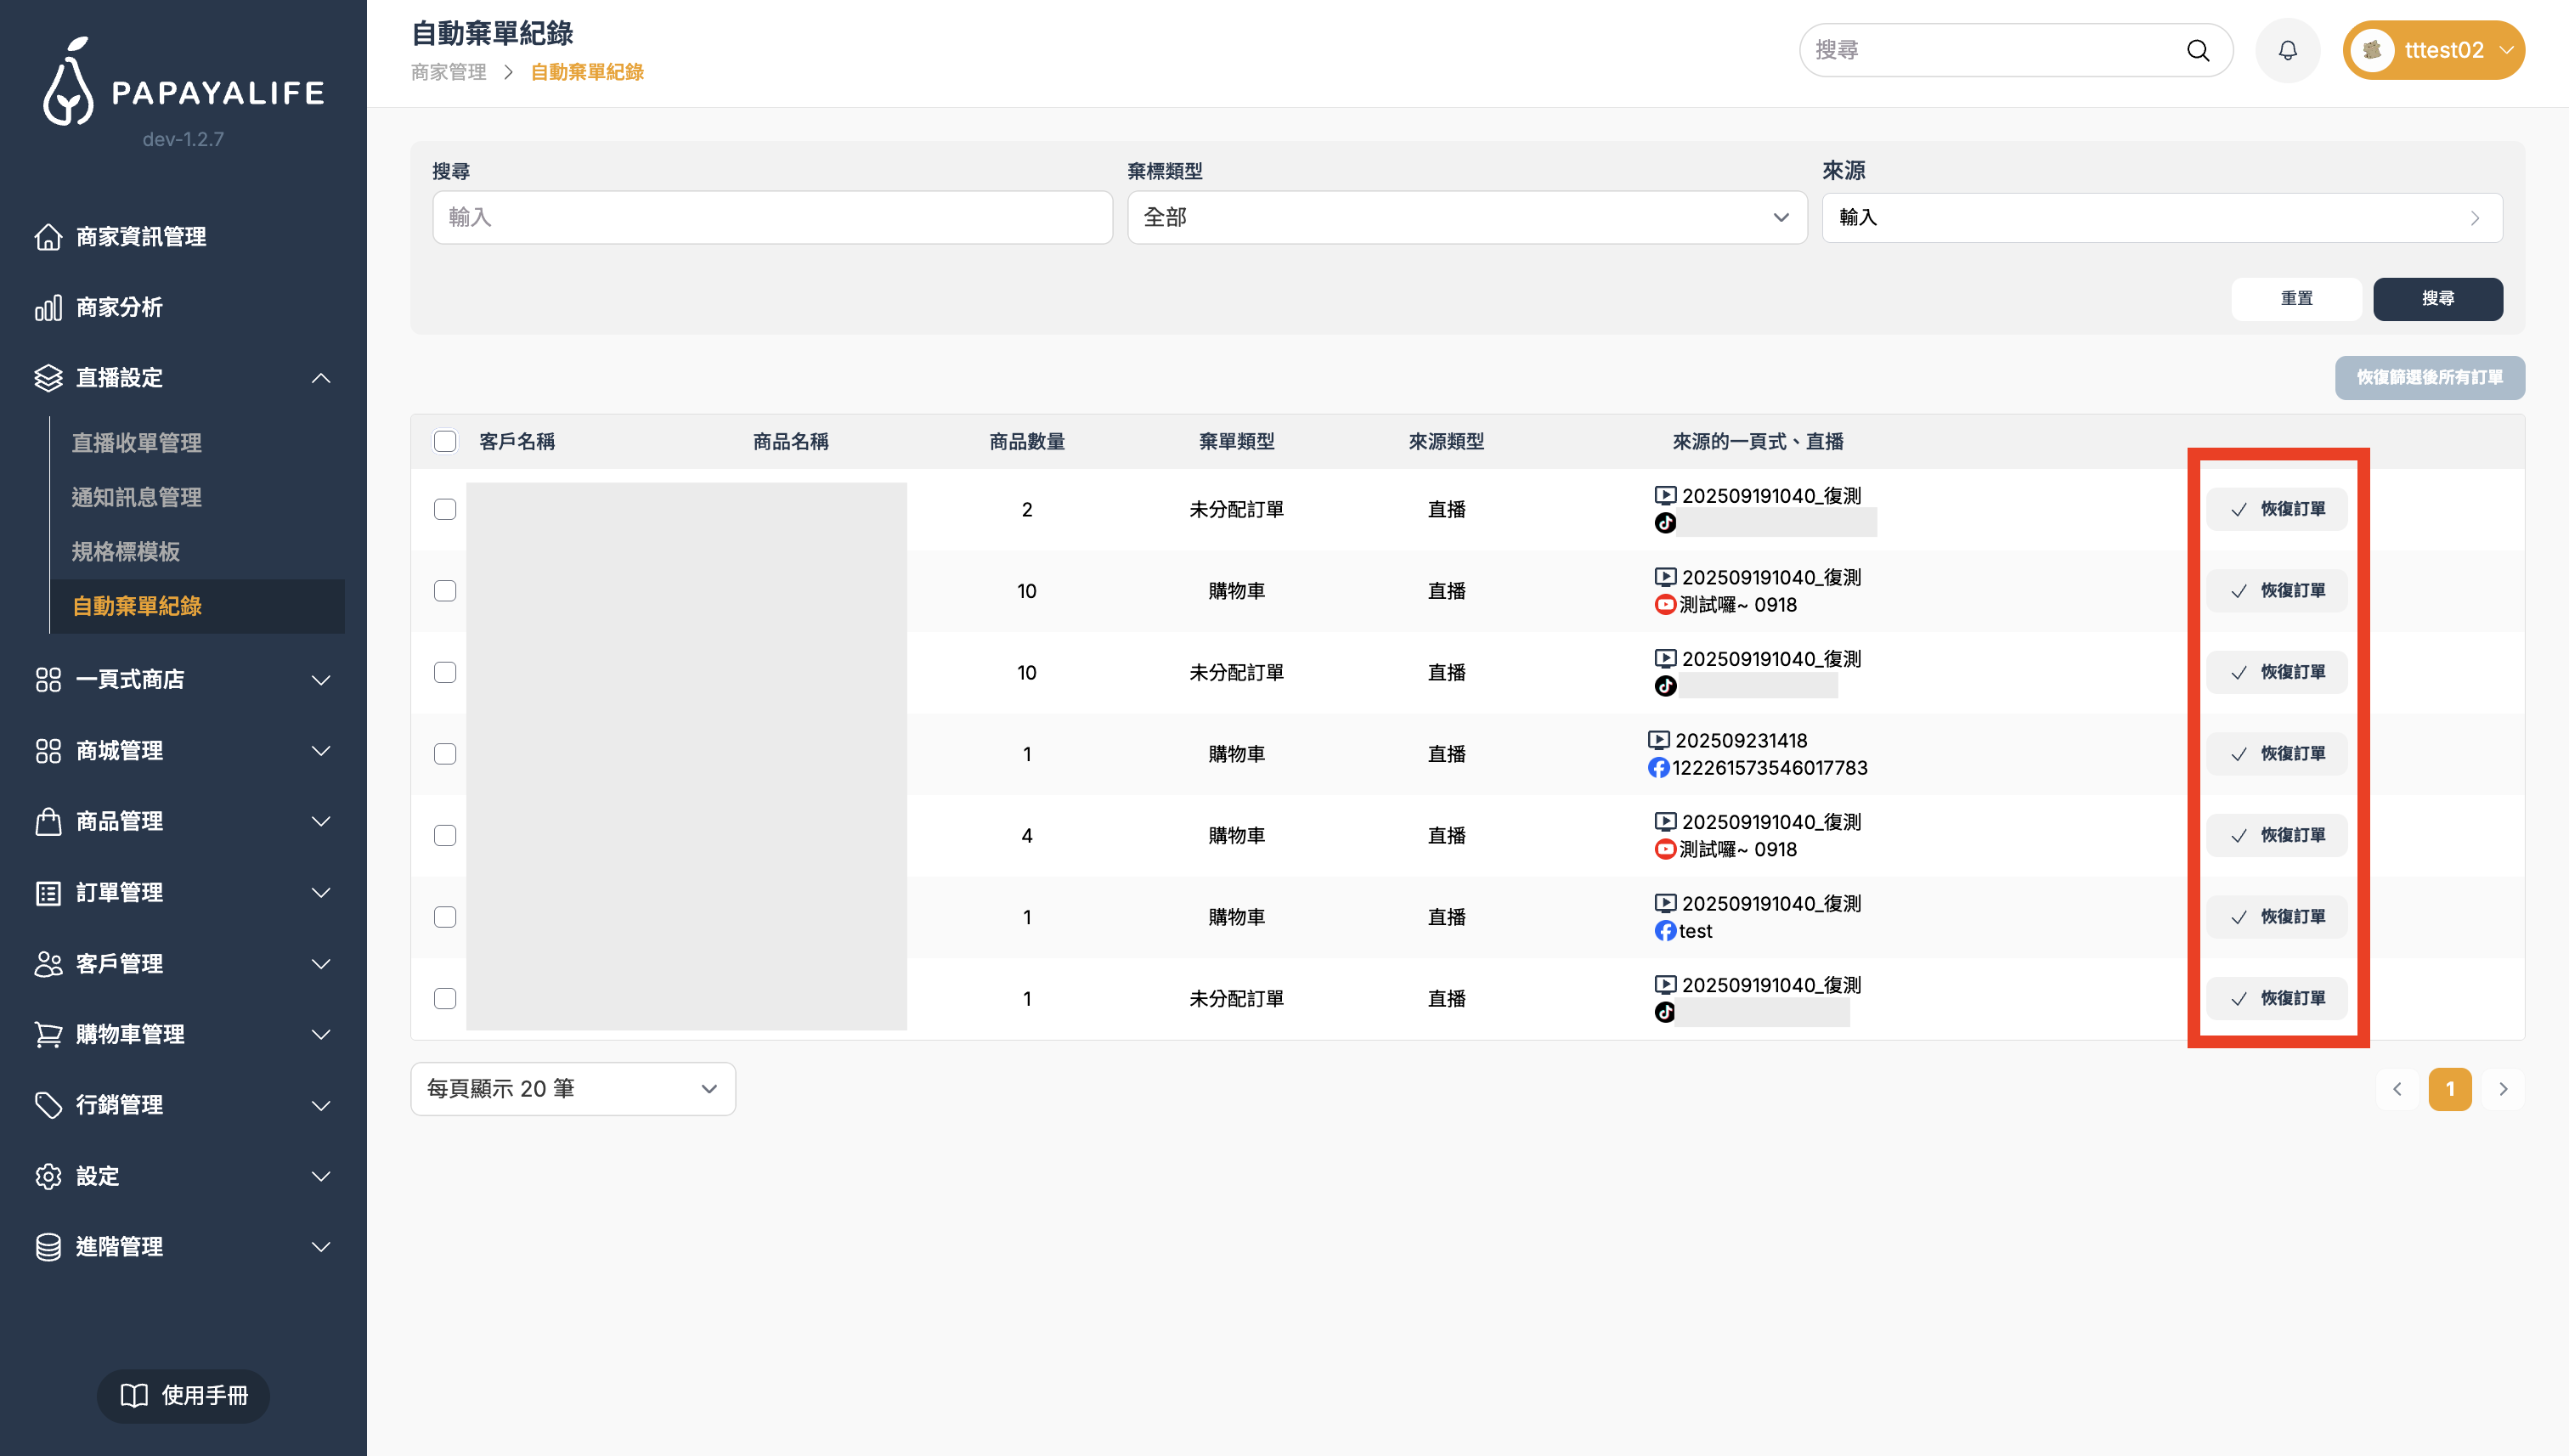
Task: Click the 搜尋 filter text input field
Action: coord(771,217)
